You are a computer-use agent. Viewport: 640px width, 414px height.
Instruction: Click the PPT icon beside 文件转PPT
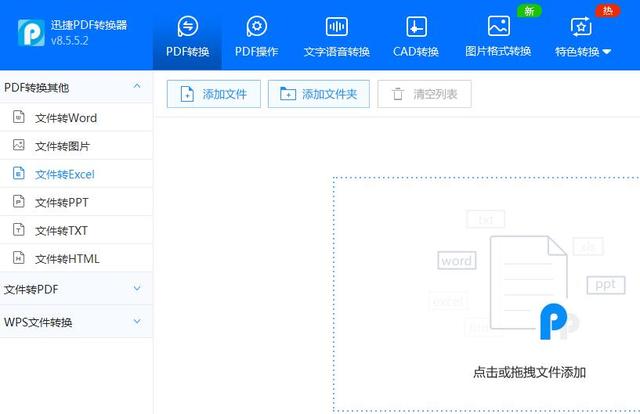pos(19,201)
